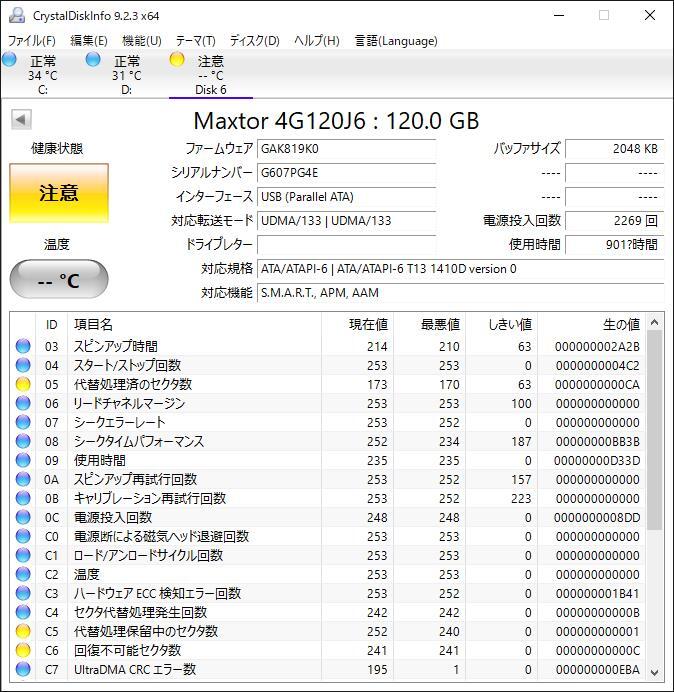
Task: Click the 生の値 column header
Action: (x=591, y=325)
